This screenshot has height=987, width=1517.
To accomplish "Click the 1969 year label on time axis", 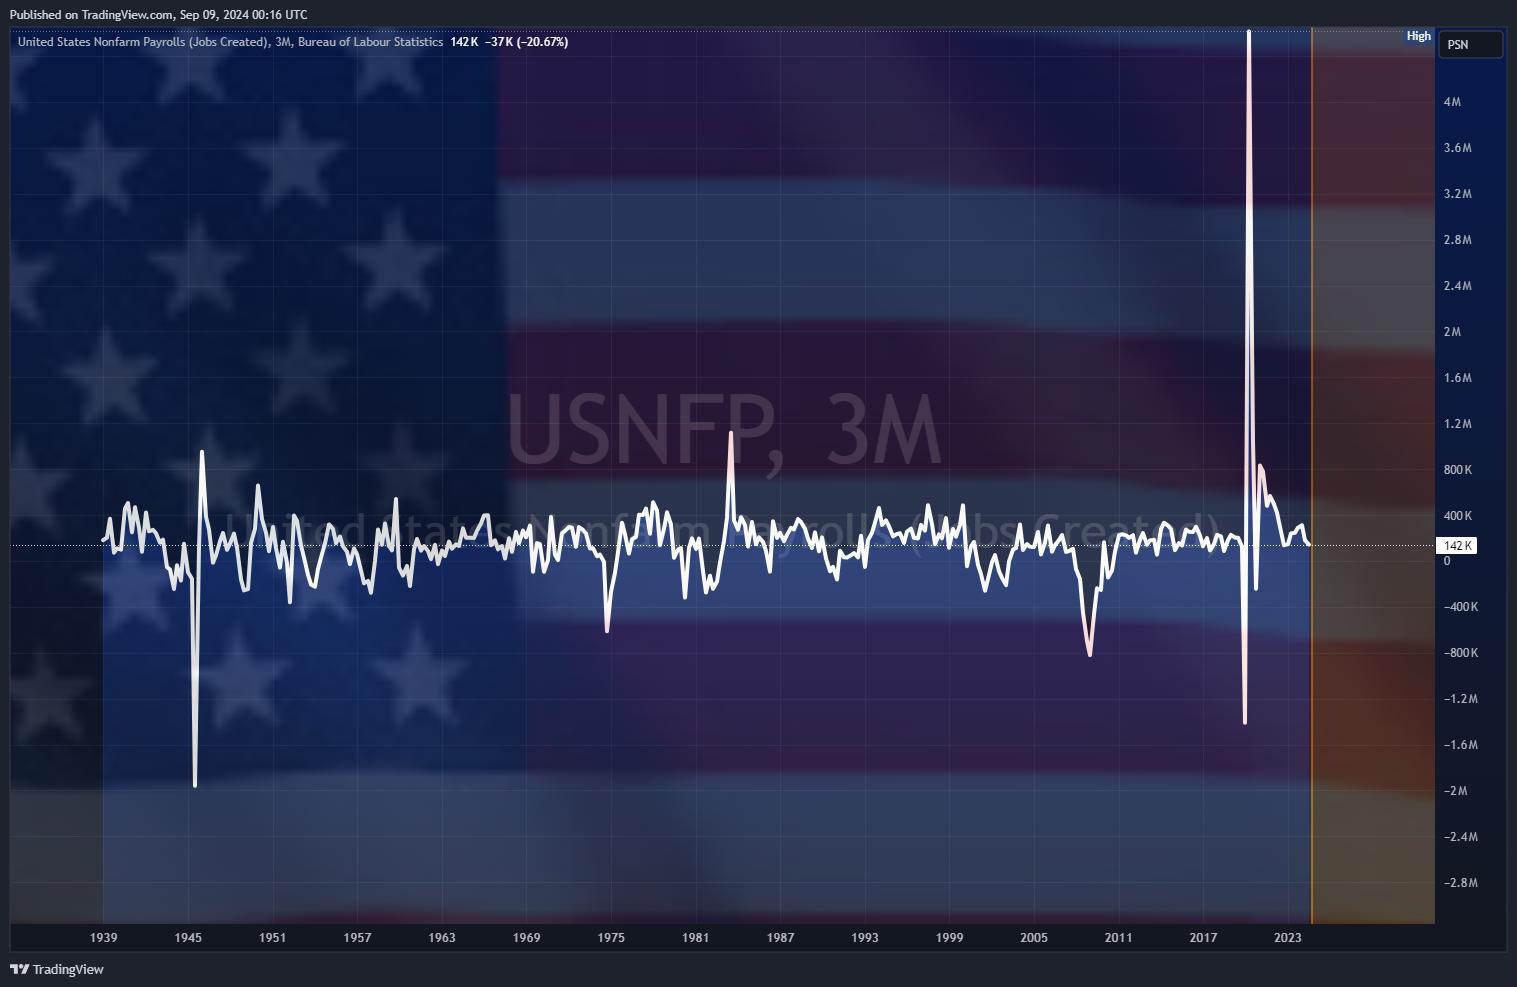I will click(x=526, y=938).
